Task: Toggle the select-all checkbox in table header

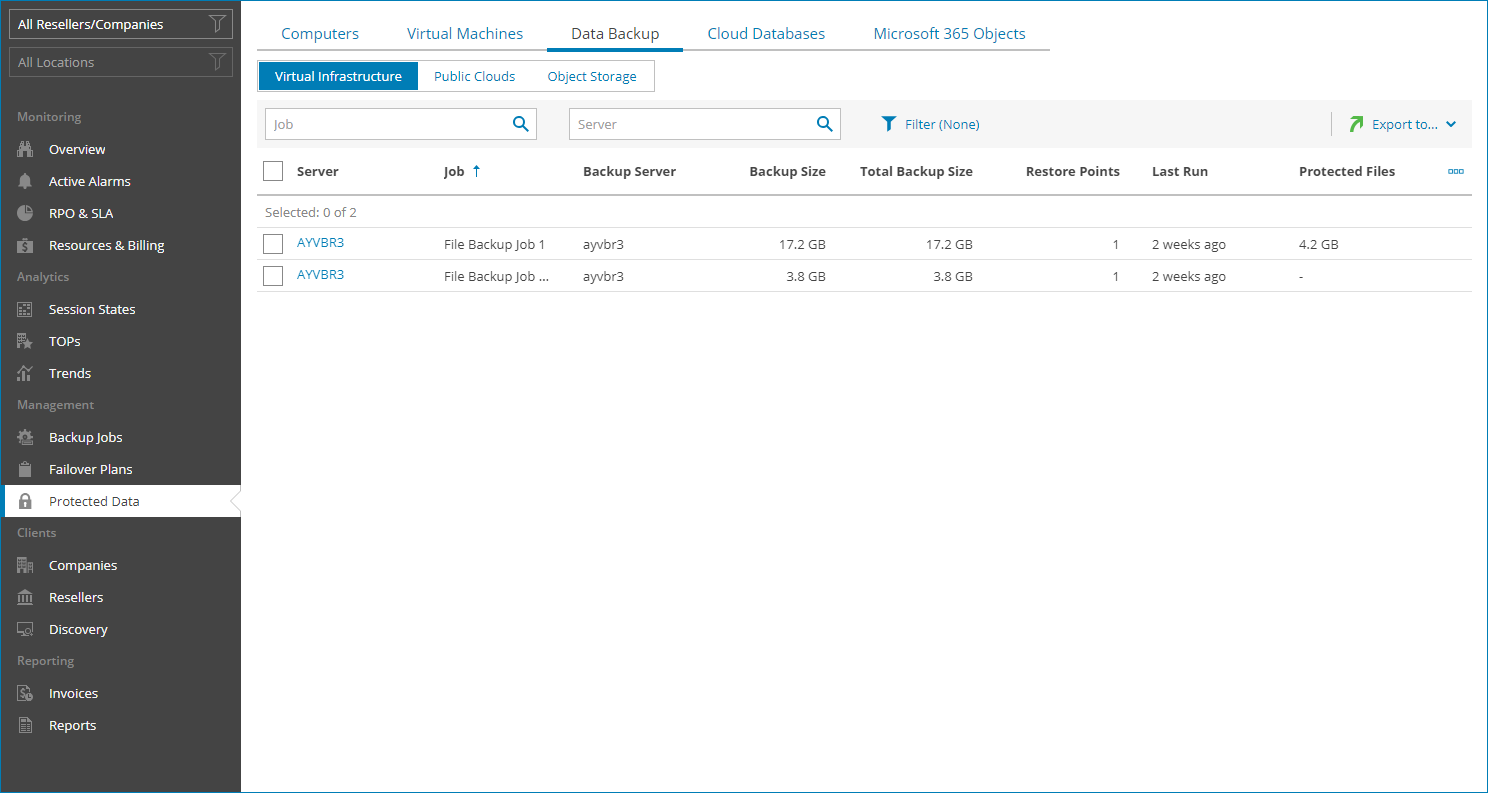Action: point(273,172)
